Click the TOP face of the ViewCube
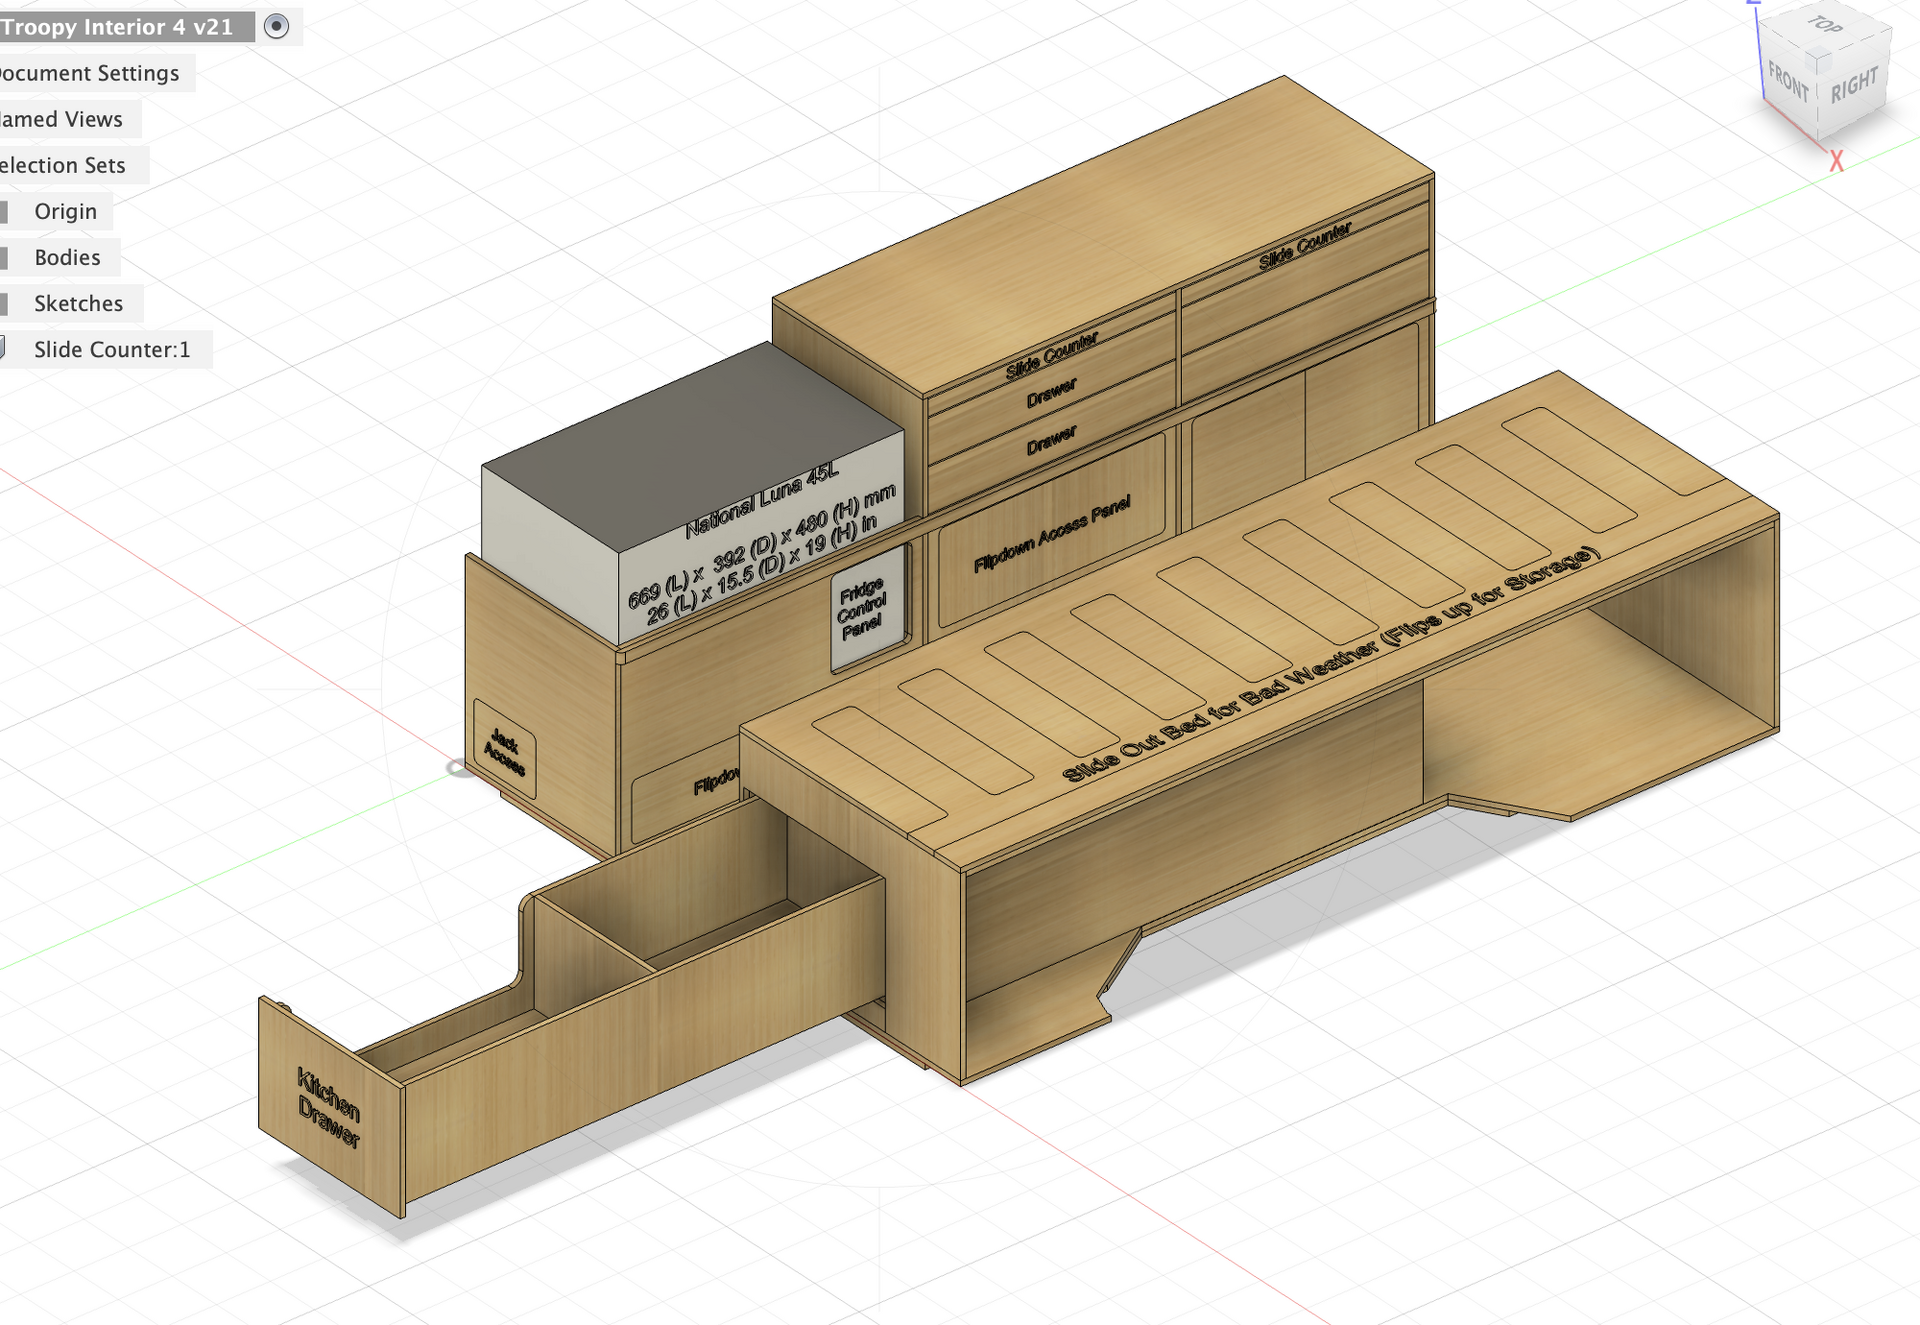This screenshot has width=1920, height=1325. (x=1826, y=26)
